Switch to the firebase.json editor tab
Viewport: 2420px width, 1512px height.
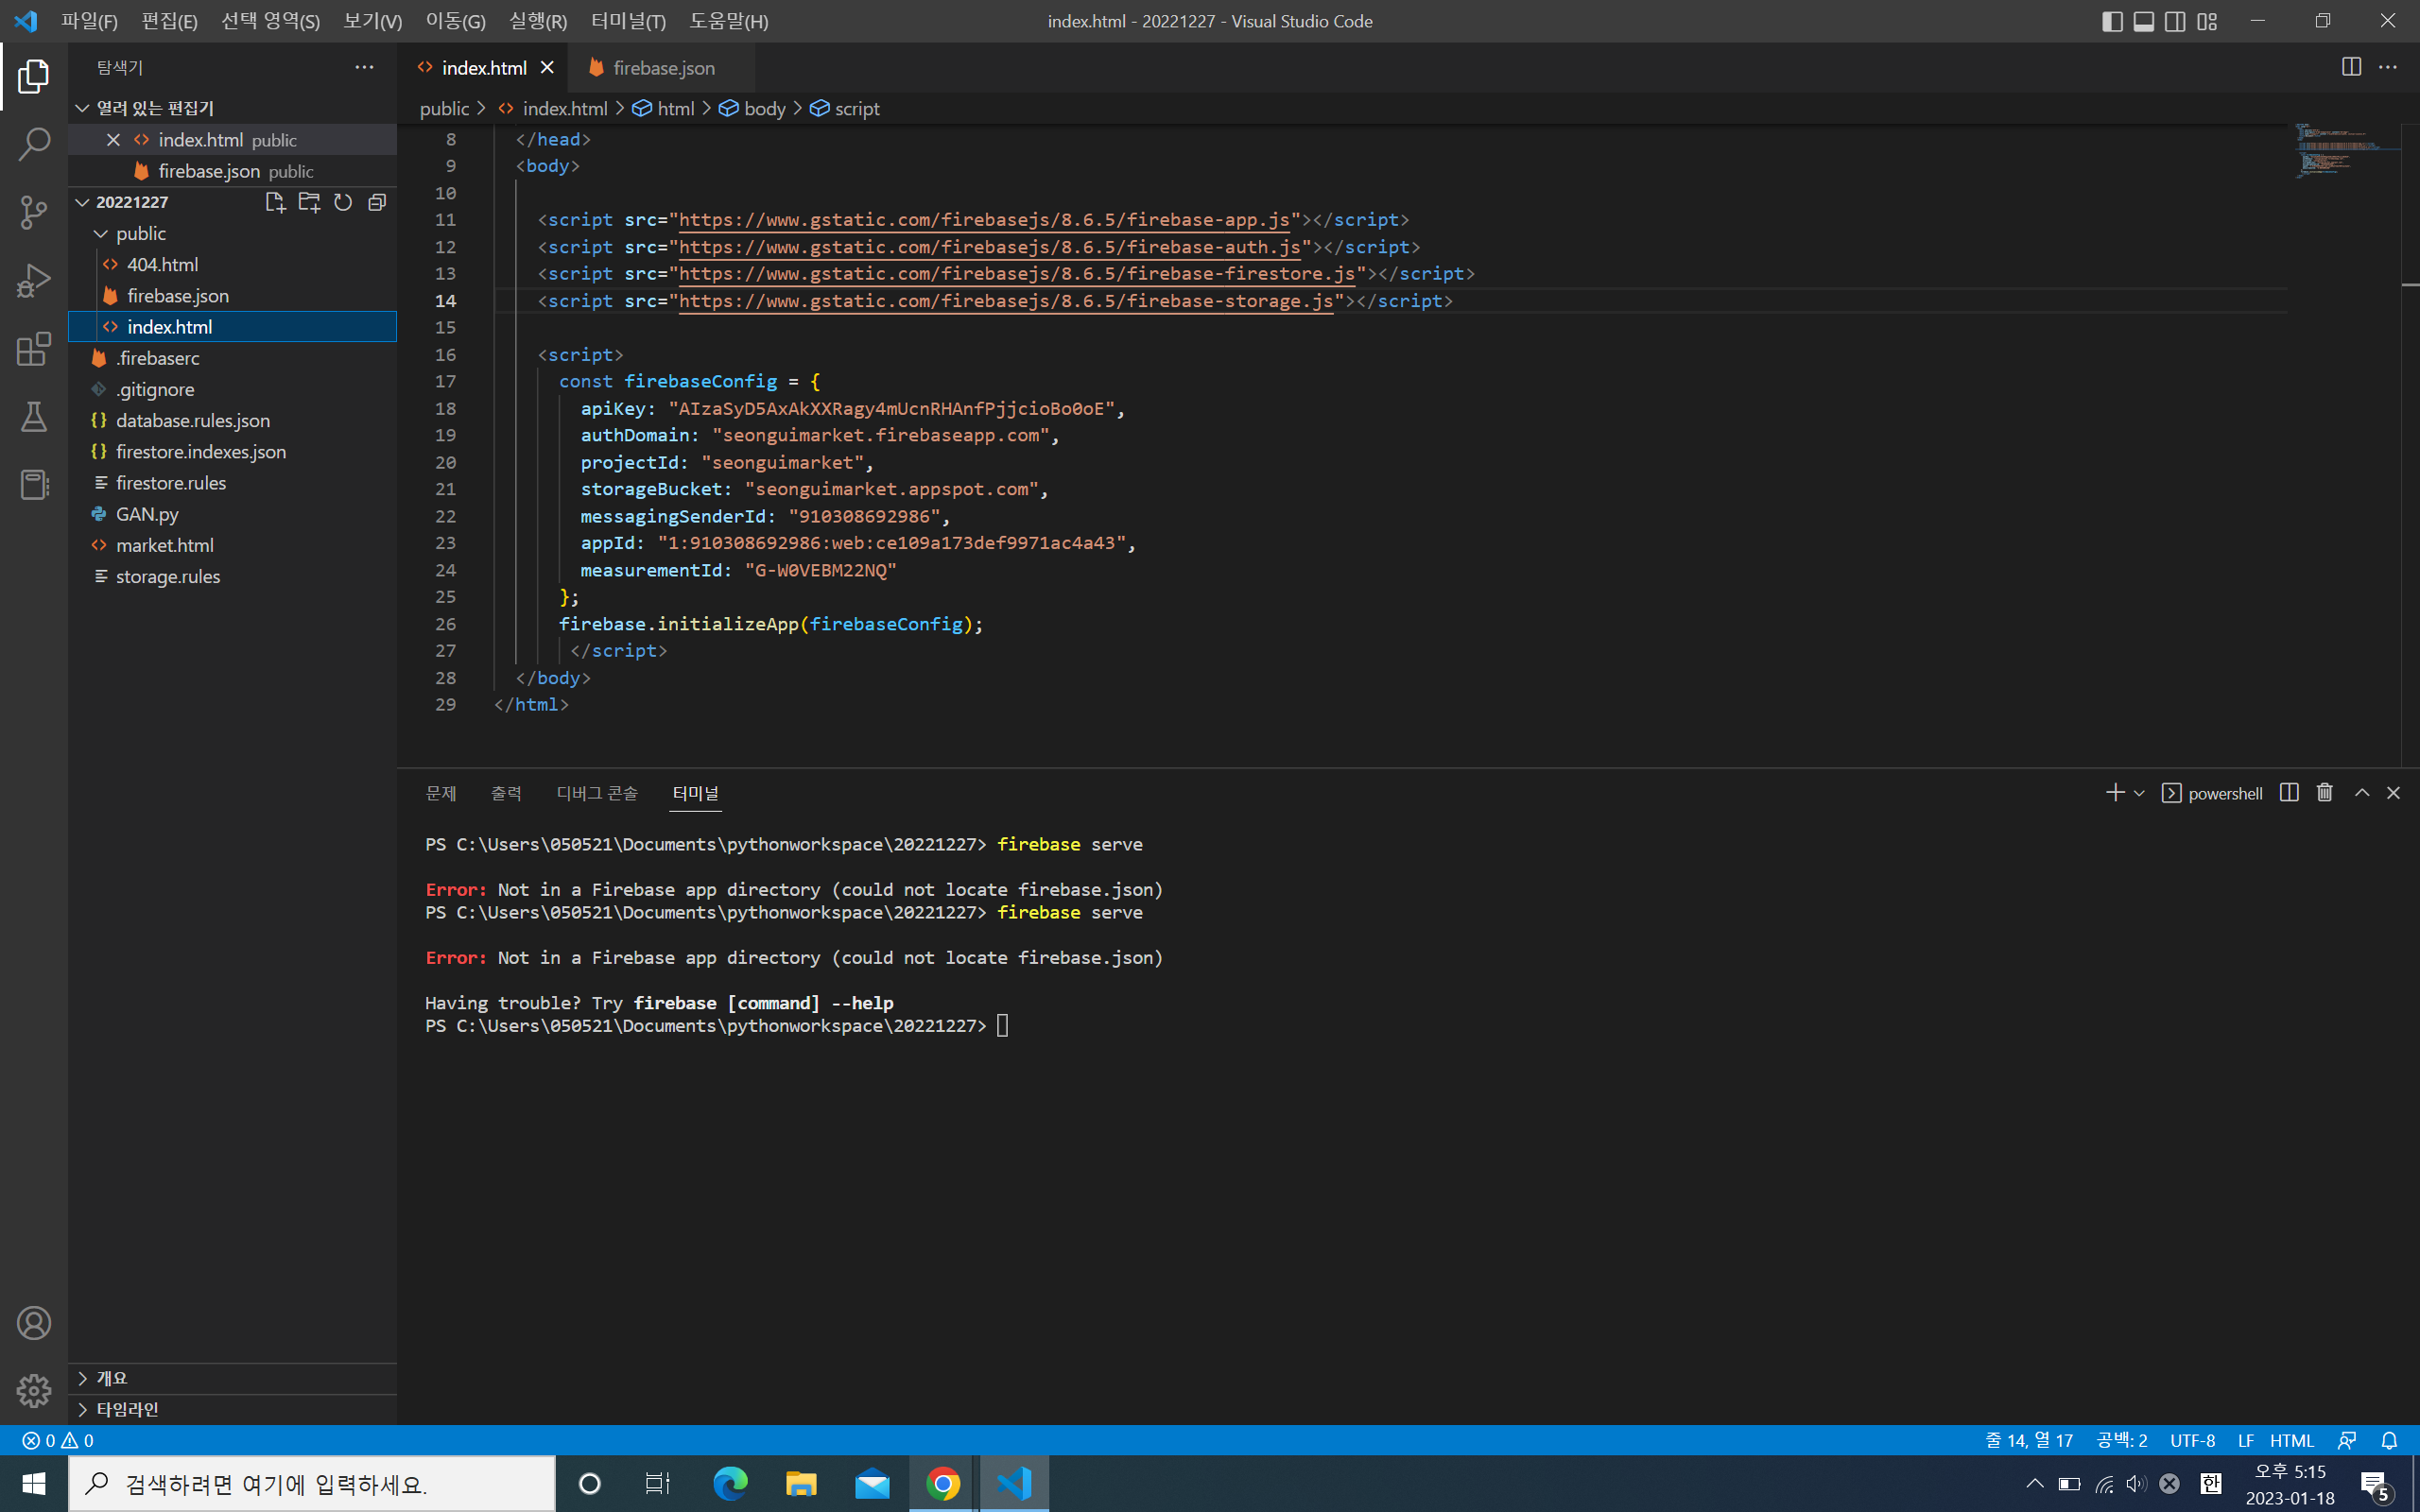point(661,67)
